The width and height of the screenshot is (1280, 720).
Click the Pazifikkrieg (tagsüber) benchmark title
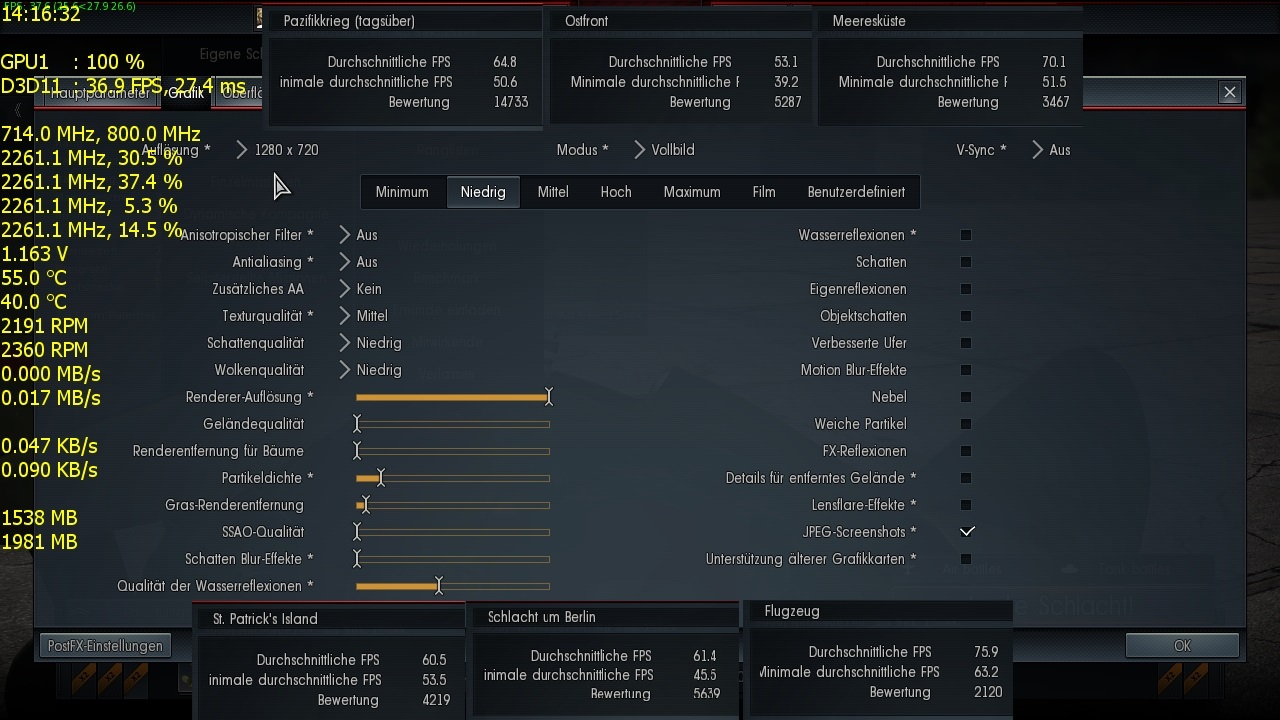click(349, 21)
